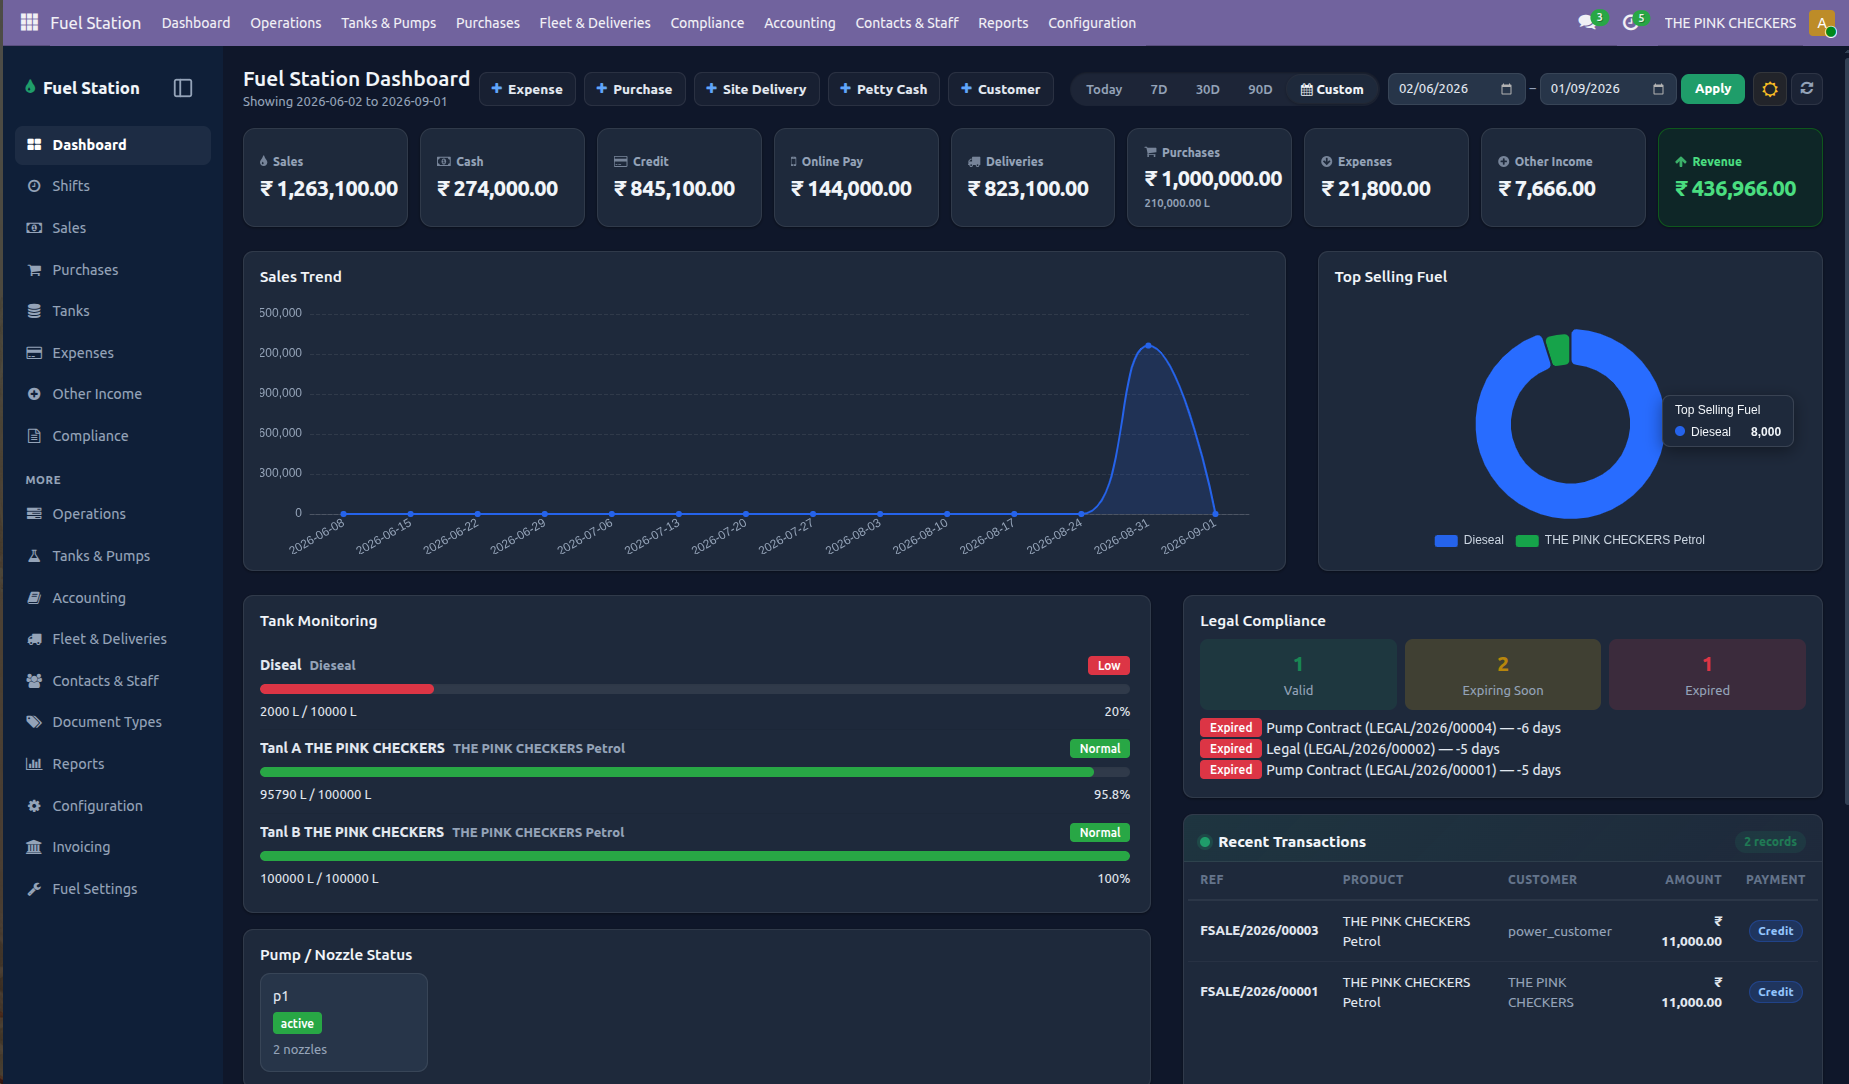Open Compliance top menu item
Viewport: 1849px width, 1084px height.
coord(707,23)
